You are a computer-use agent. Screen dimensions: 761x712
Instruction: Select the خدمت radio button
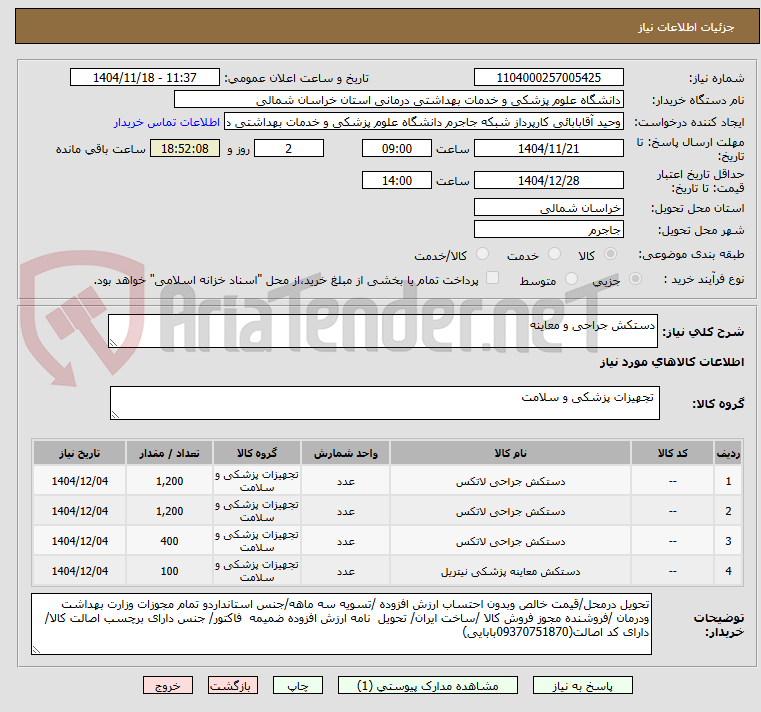click(554, 254)
